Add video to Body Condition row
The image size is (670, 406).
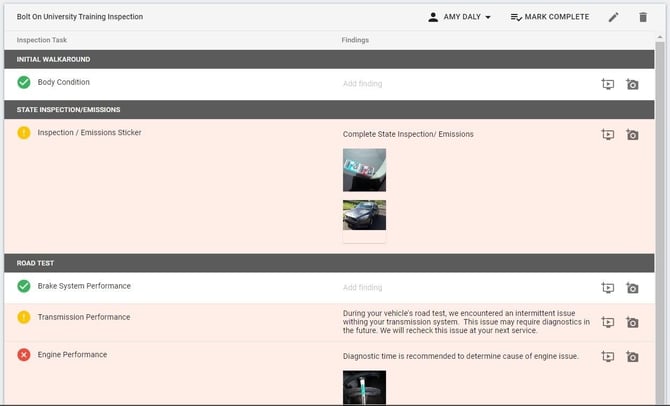tap(608, 84)
